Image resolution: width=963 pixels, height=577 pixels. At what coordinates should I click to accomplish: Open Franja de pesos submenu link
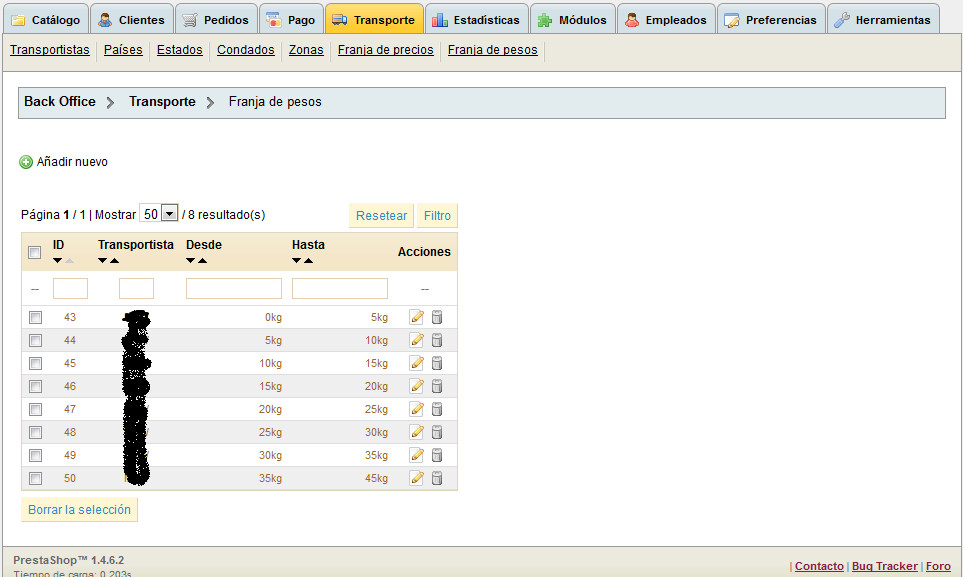(493, 50)
